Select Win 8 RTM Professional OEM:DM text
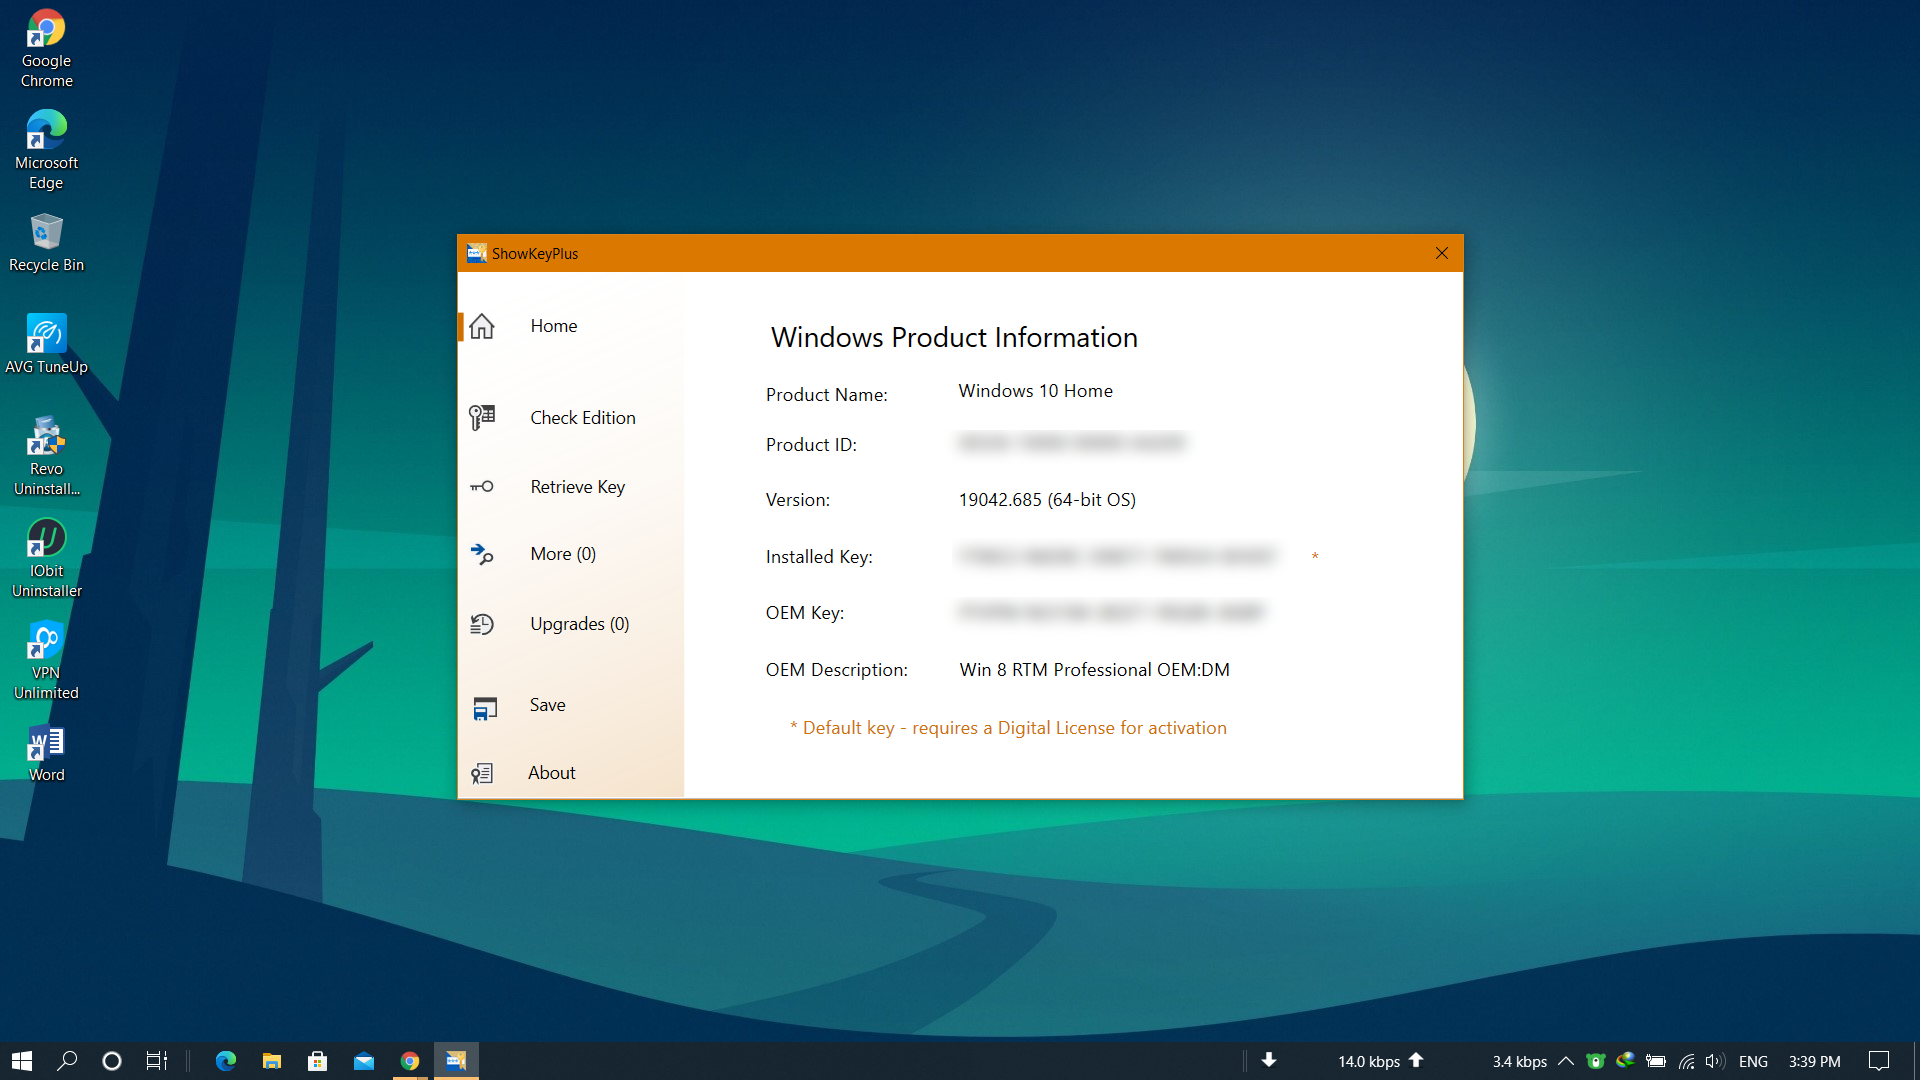 tap(1094, 670)
